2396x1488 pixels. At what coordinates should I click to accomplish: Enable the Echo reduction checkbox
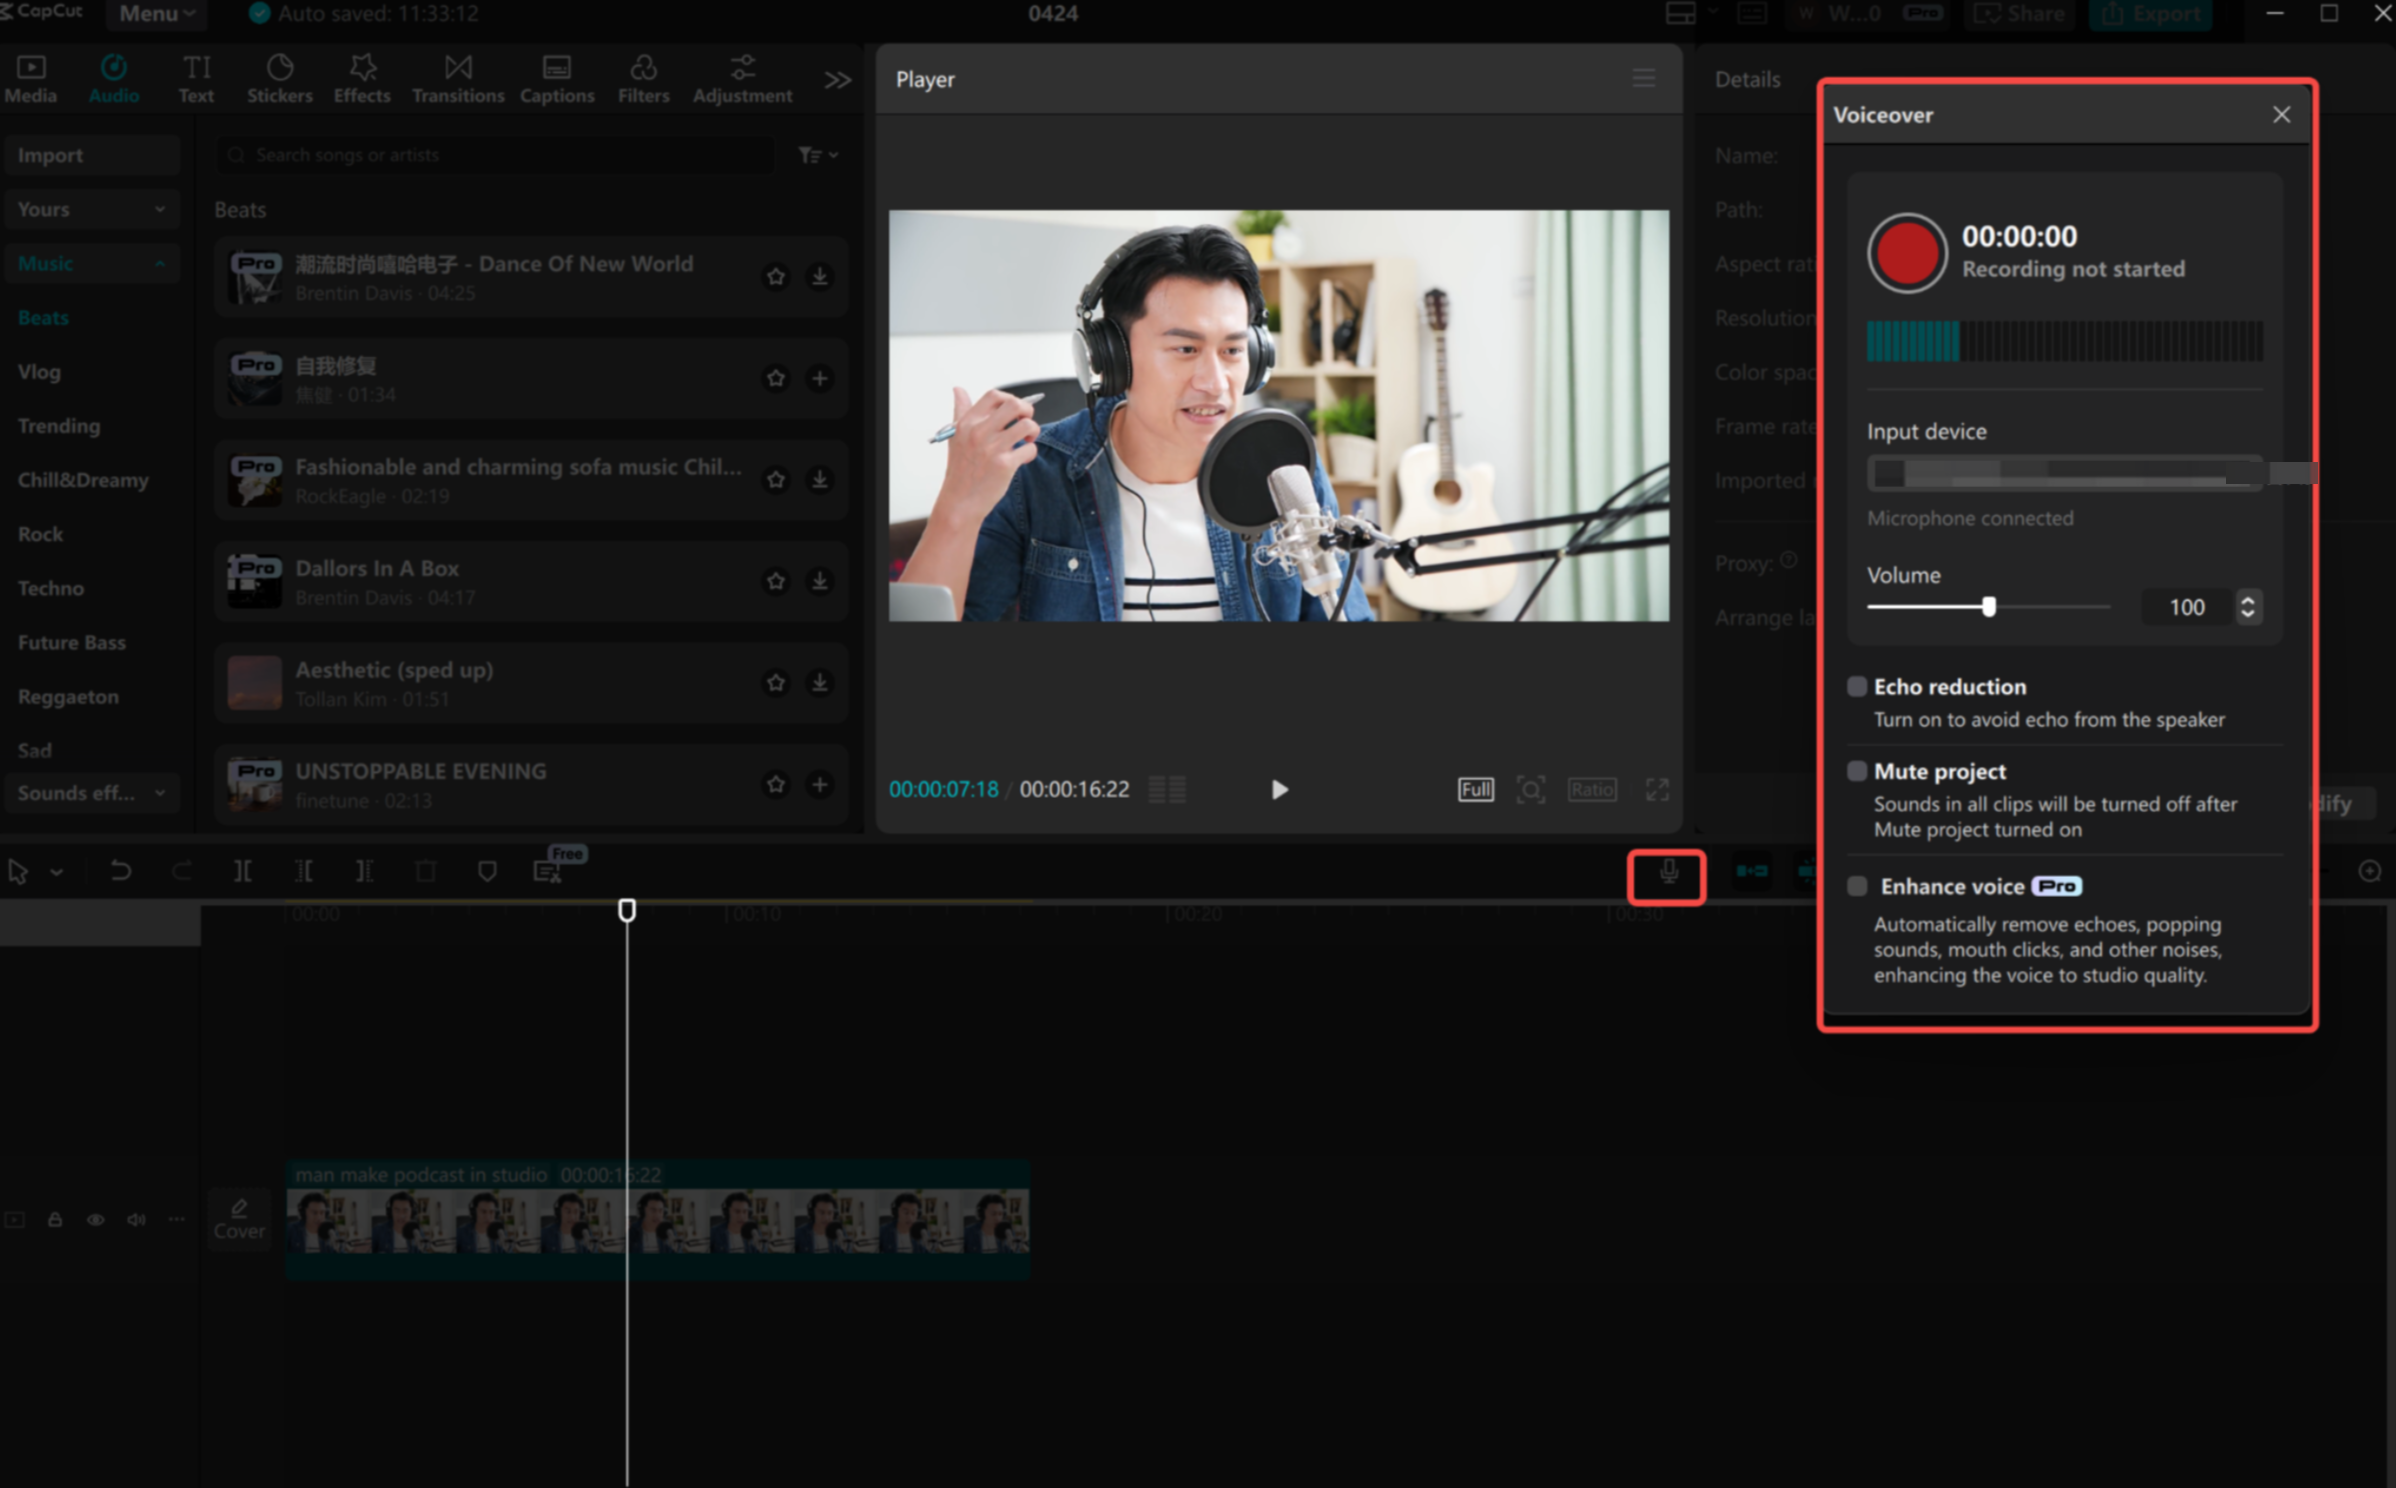[x=1857, y=686]
